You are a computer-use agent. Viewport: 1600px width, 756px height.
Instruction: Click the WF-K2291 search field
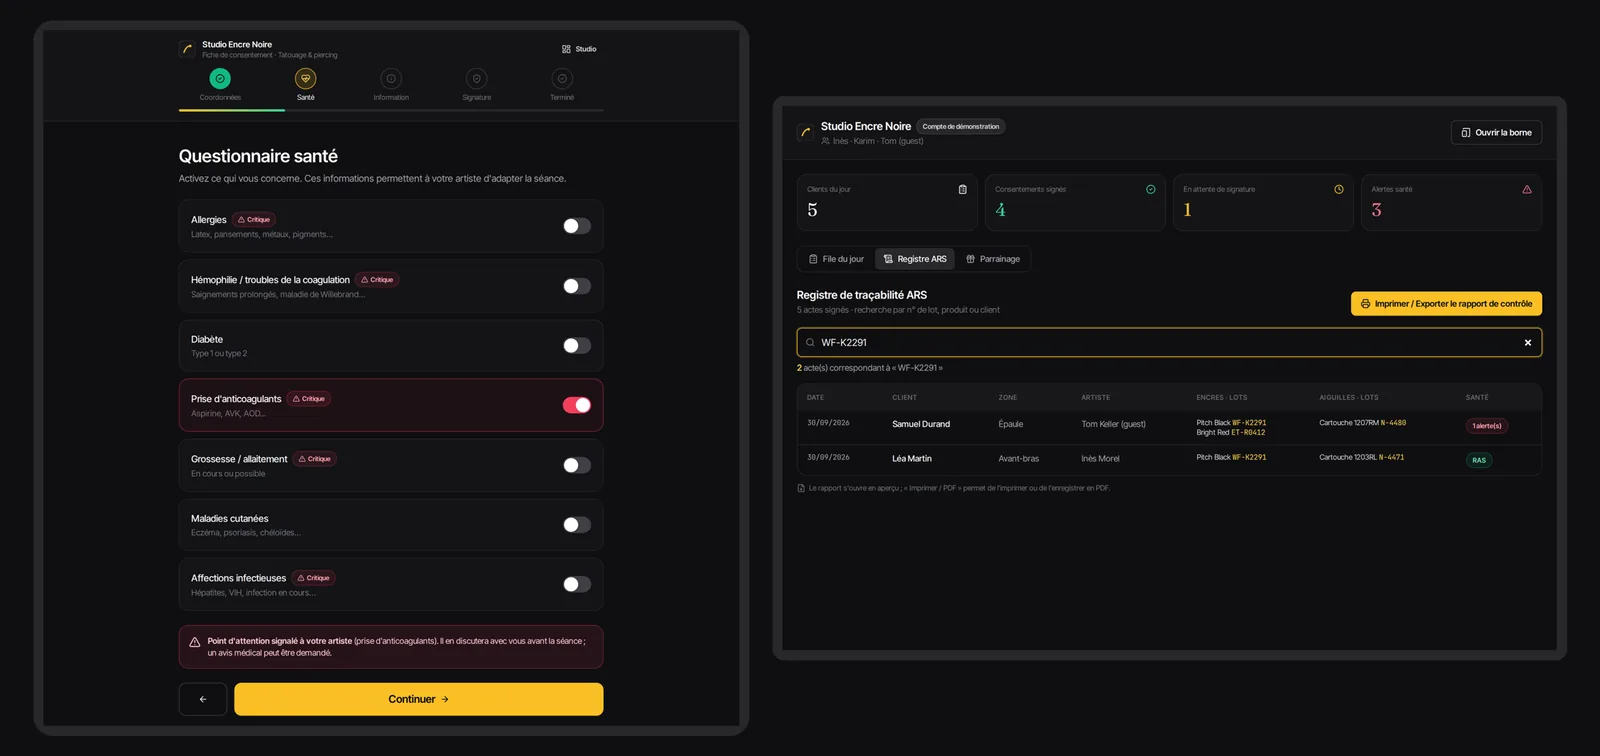tap(1169, 342)
